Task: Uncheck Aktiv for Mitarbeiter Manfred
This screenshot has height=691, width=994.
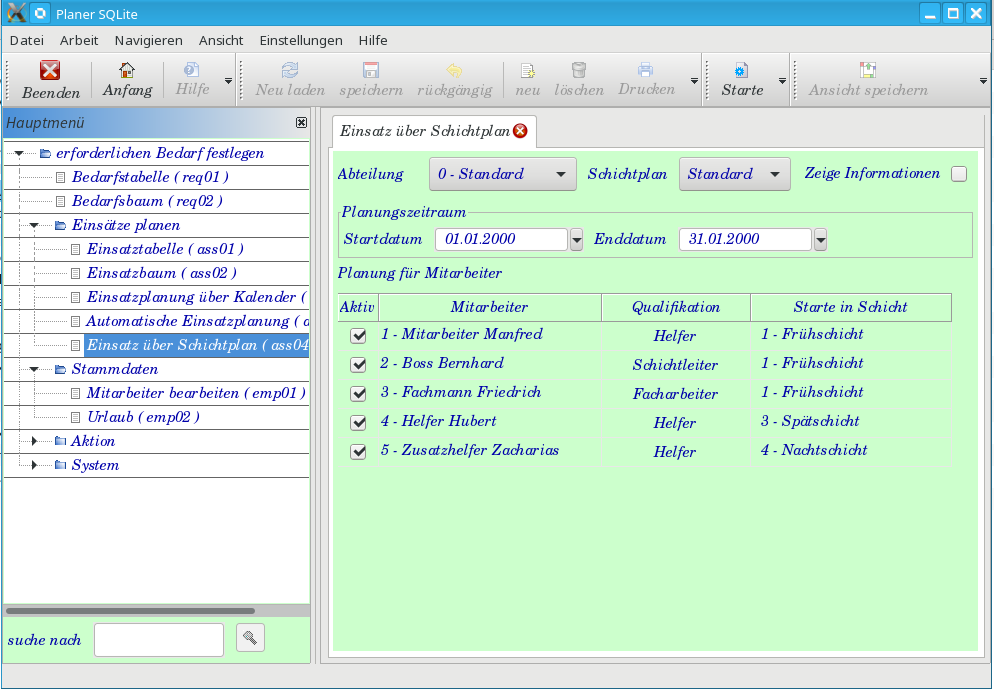Action: pyautogui.click(x=358, y=336)
